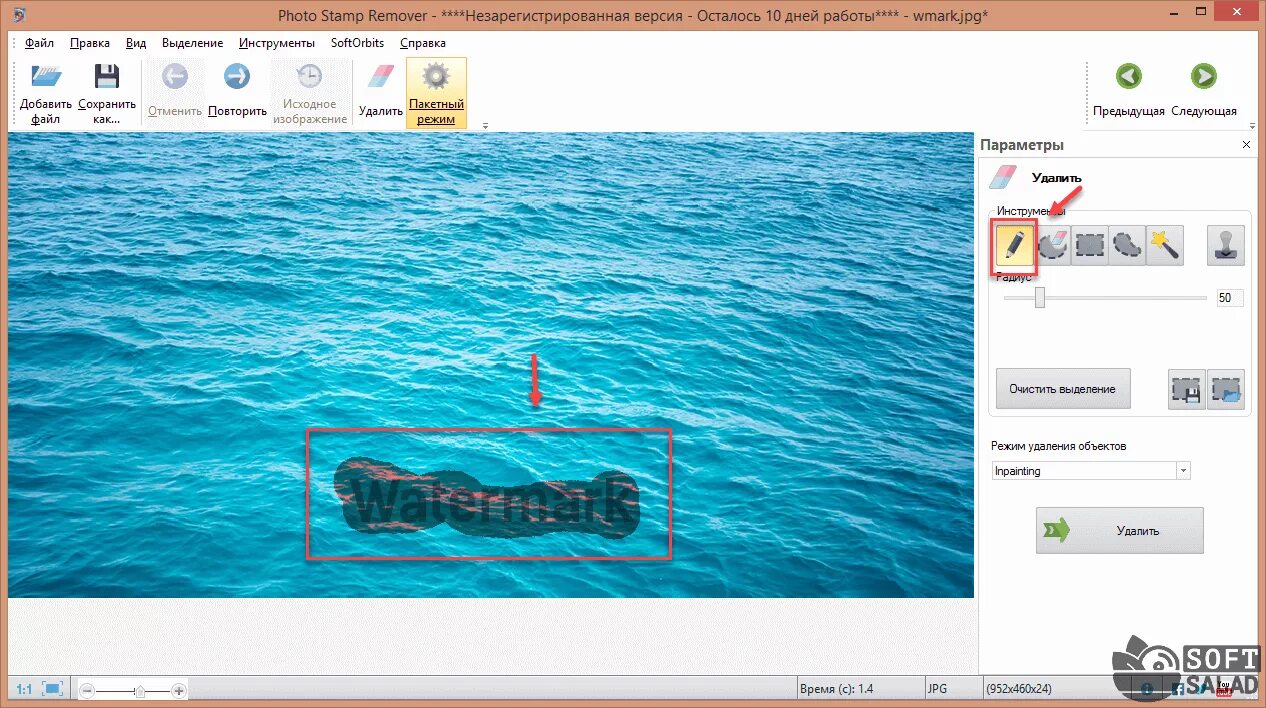Viewport: 1266px width, 708px height.
Task: Click the green Удалить button
Action: [x=1119, y=531]
